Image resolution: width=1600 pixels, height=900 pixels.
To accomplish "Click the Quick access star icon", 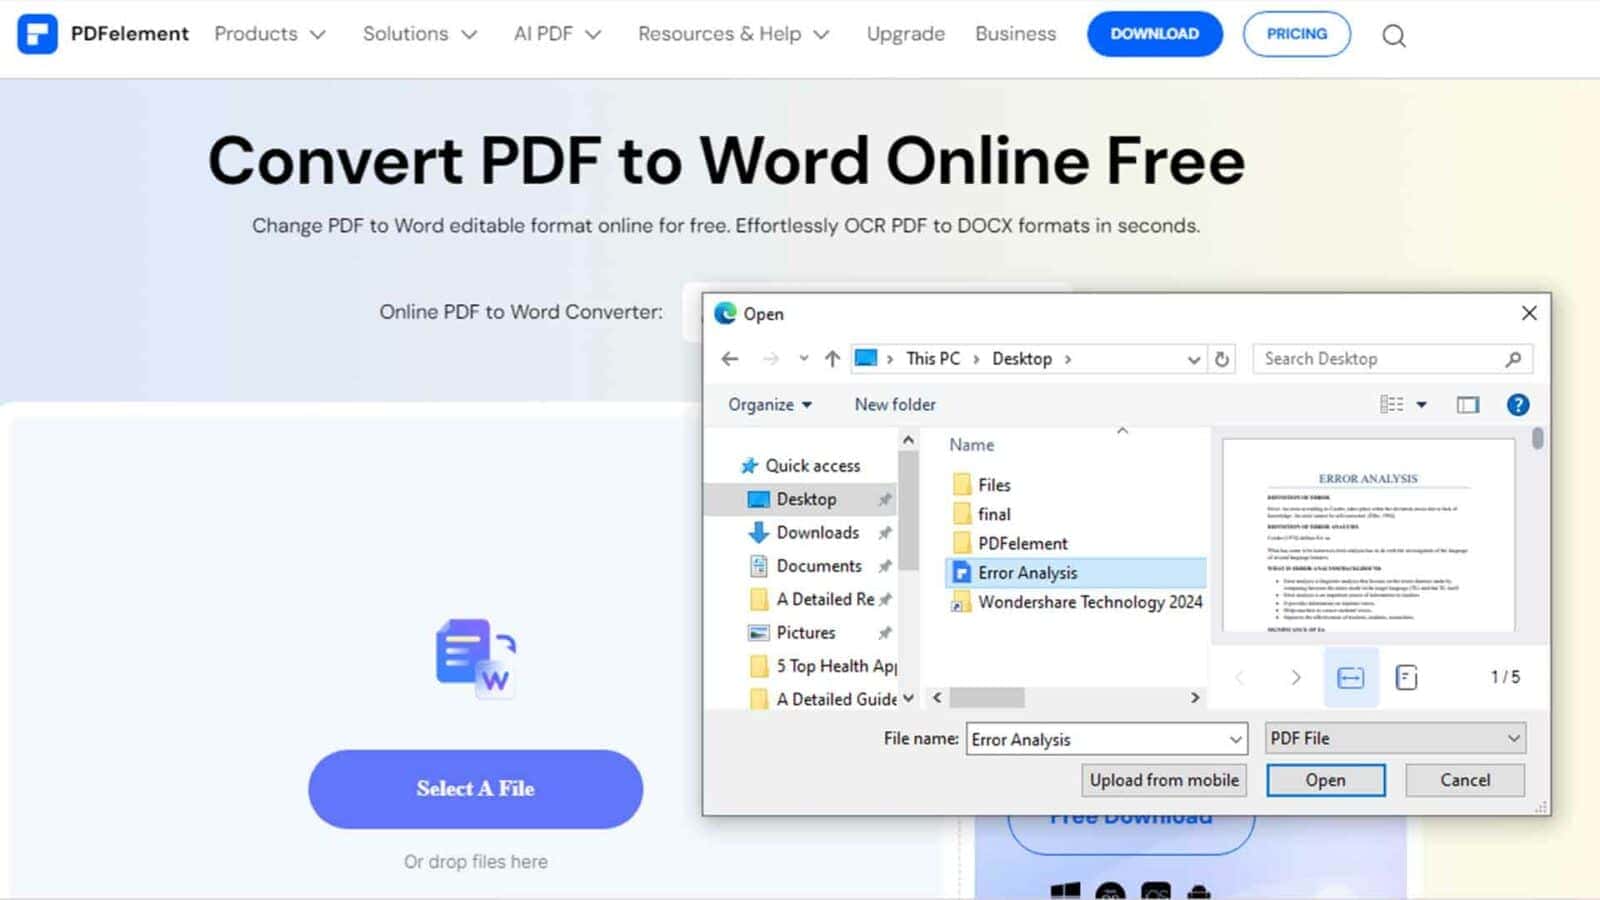I will 749,465.
